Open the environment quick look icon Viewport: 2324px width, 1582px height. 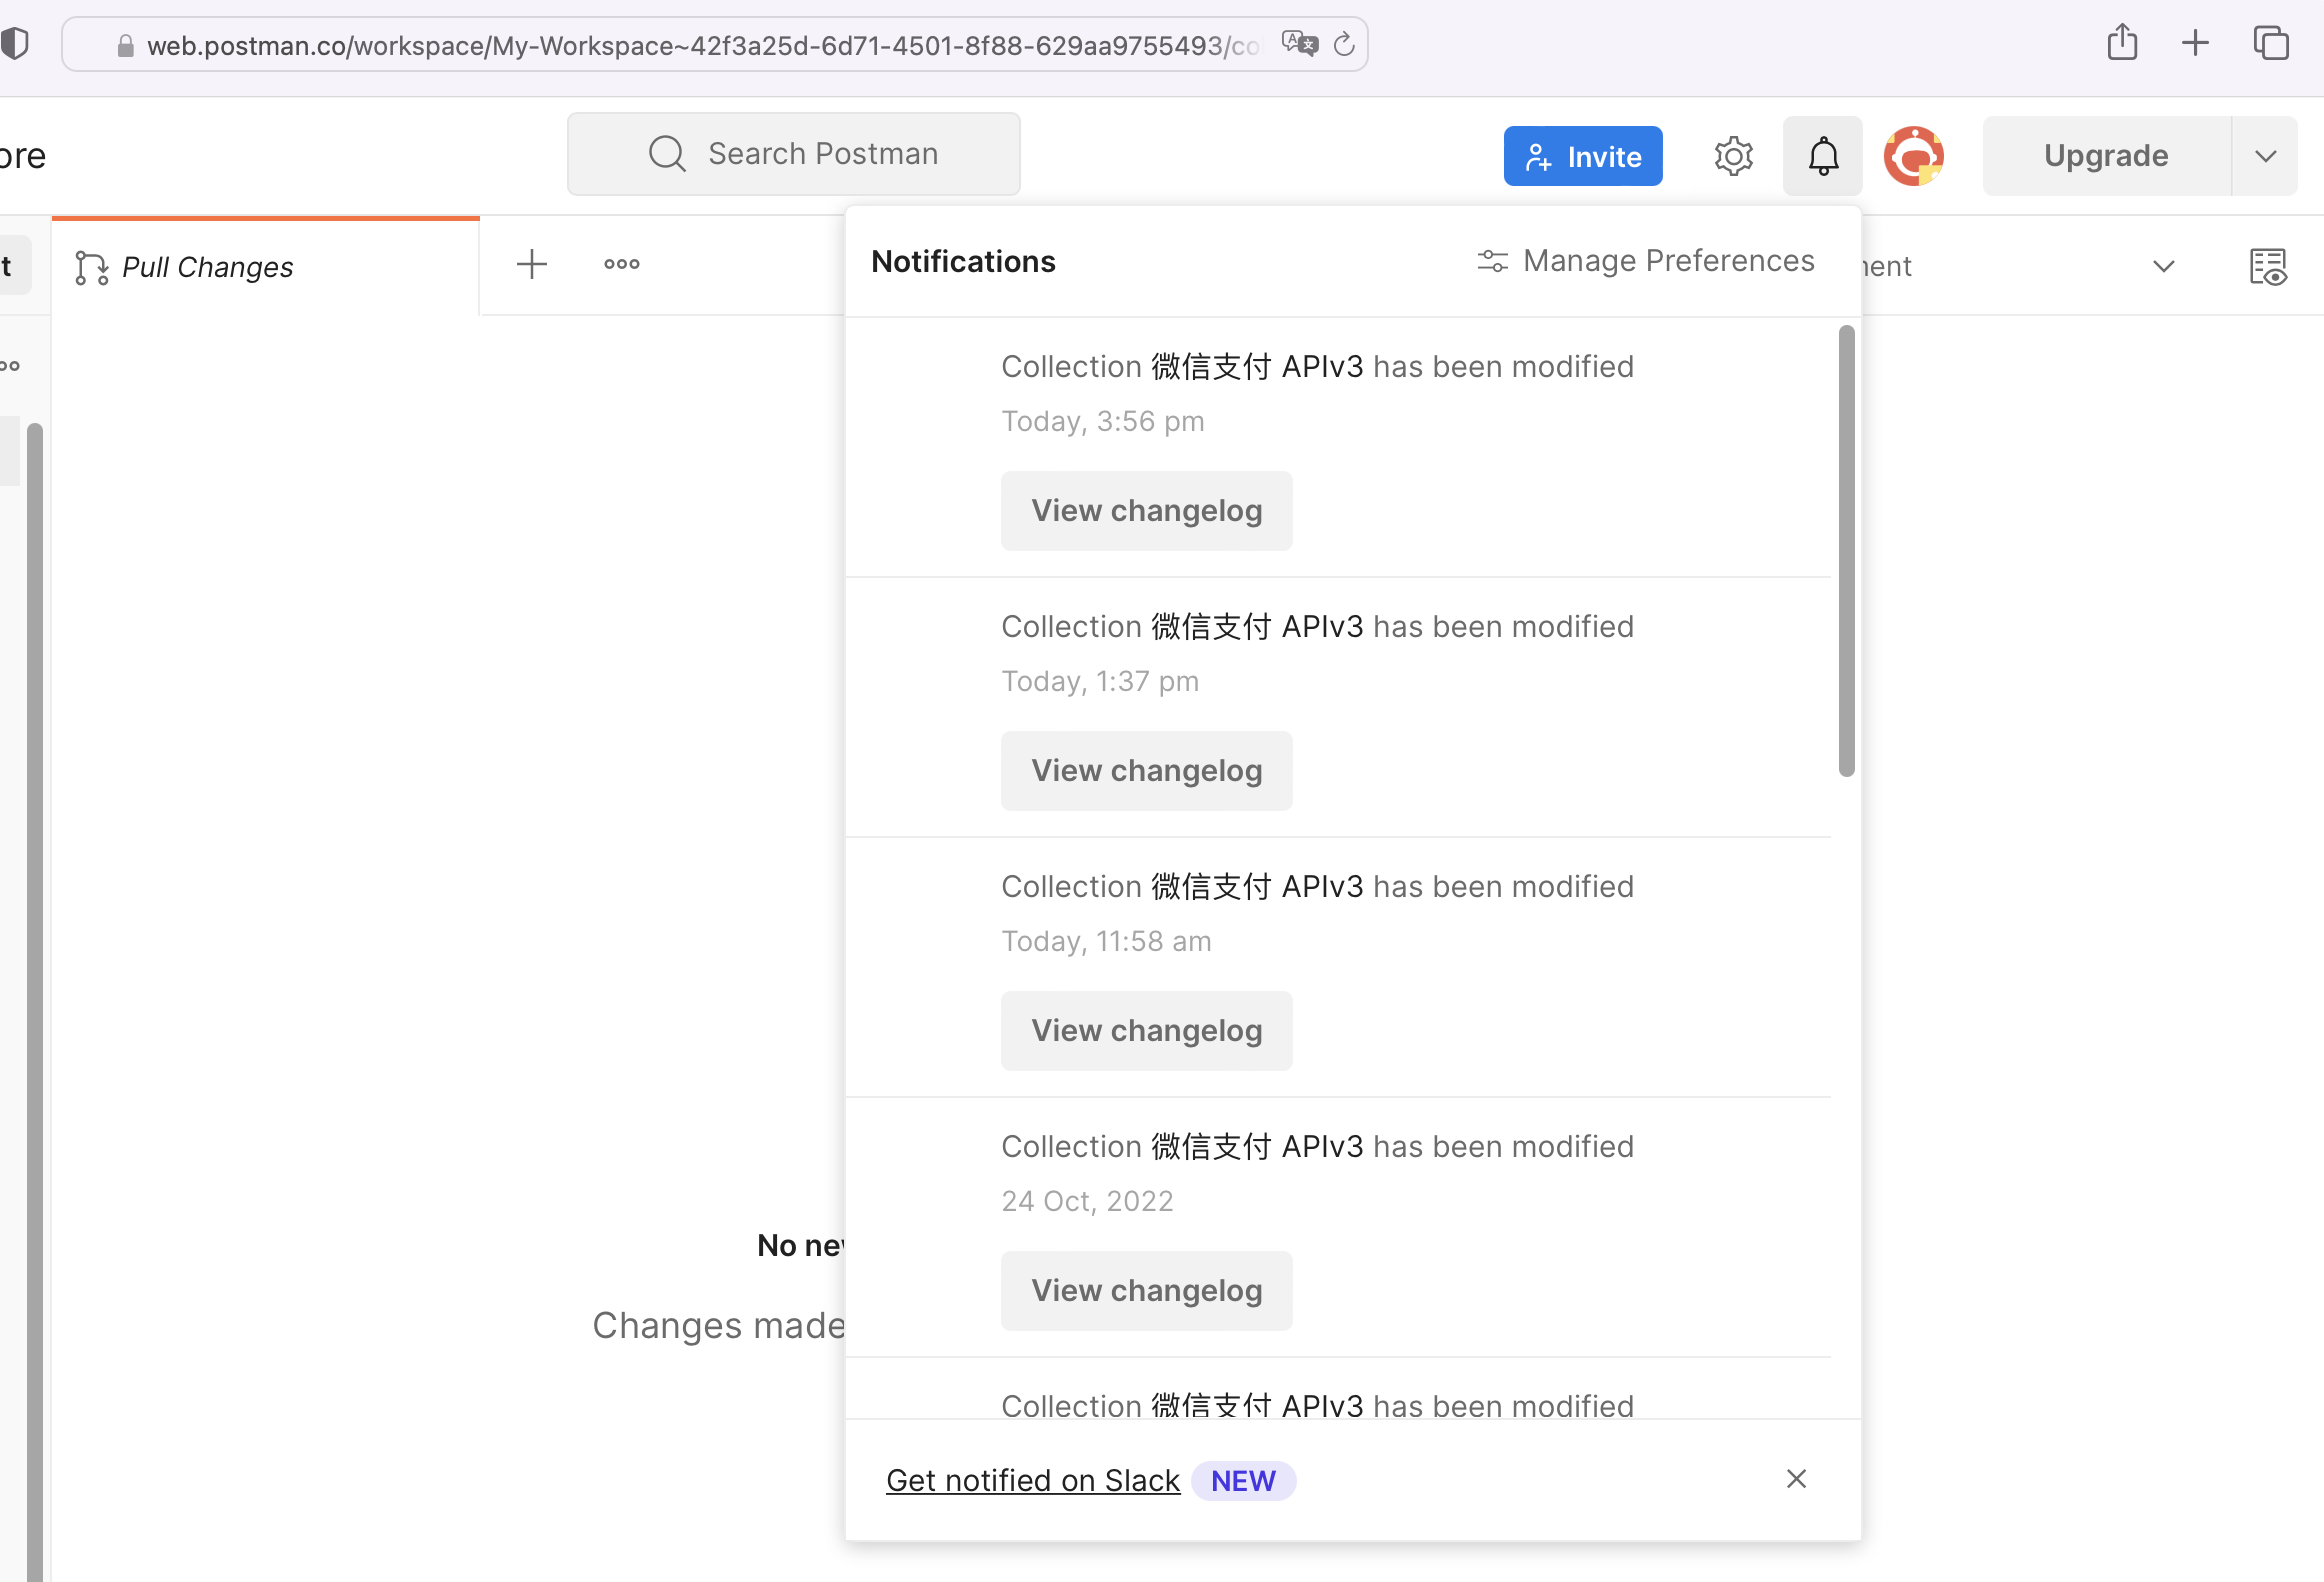[2268, 267]
